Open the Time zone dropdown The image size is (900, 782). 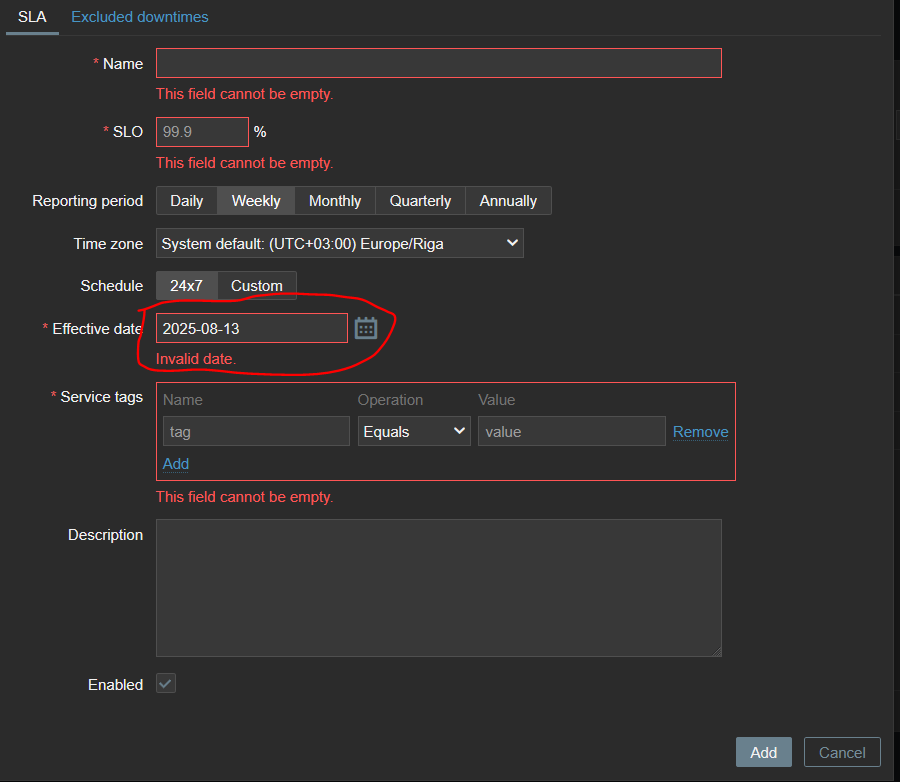pos(340,243)
